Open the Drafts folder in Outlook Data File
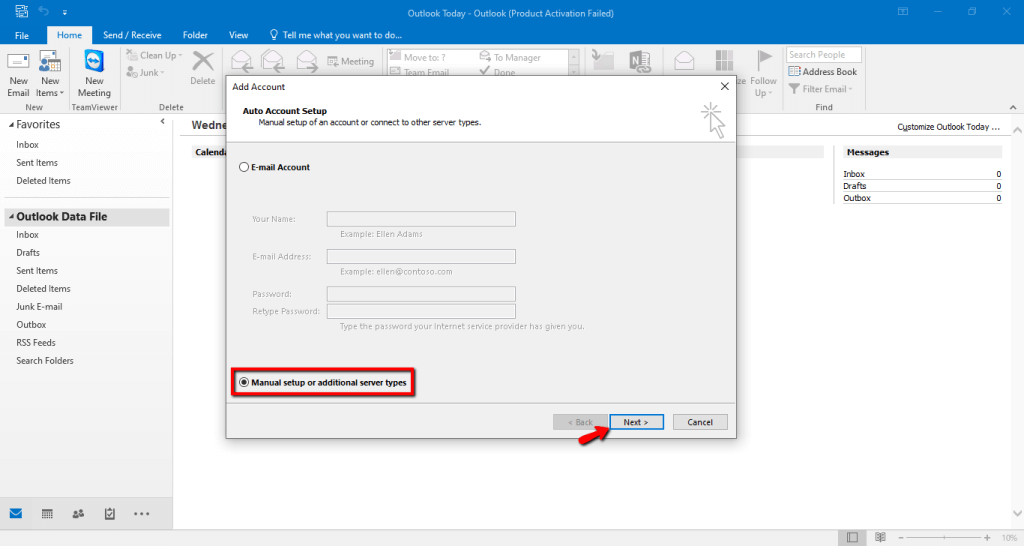This screenshot has width=1024, height=546. 28,253
